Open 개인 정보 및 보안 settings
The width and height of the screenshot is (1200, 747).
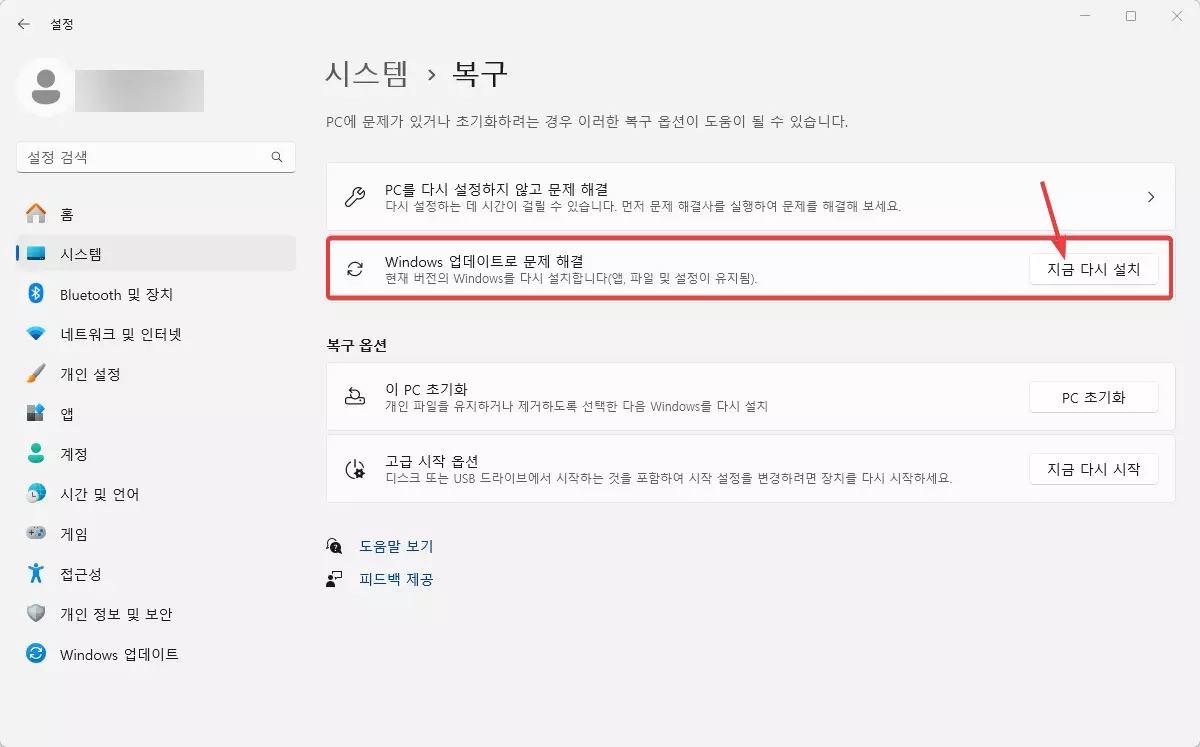pyautogui.click(x=118, y=614)
